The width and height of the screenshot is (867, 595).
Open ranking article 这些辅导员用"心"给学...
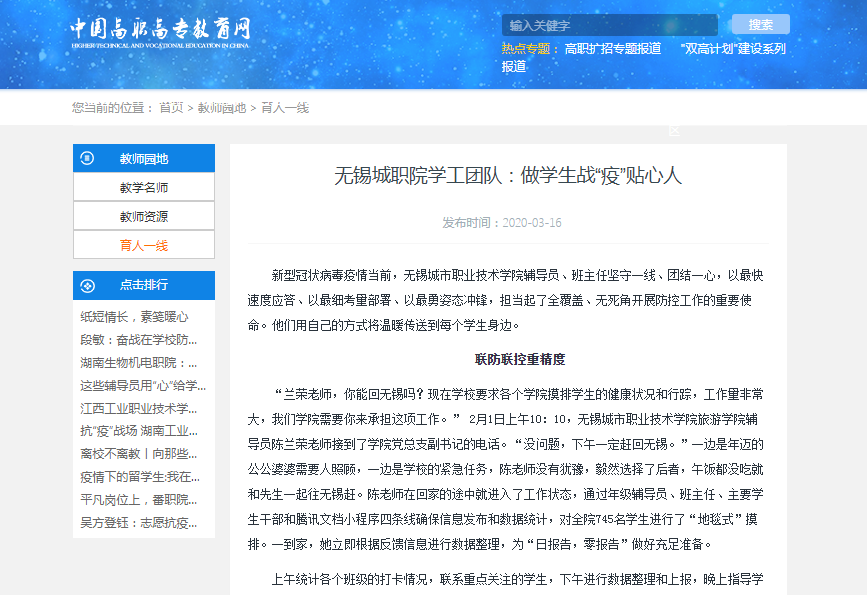pos(143,385)
